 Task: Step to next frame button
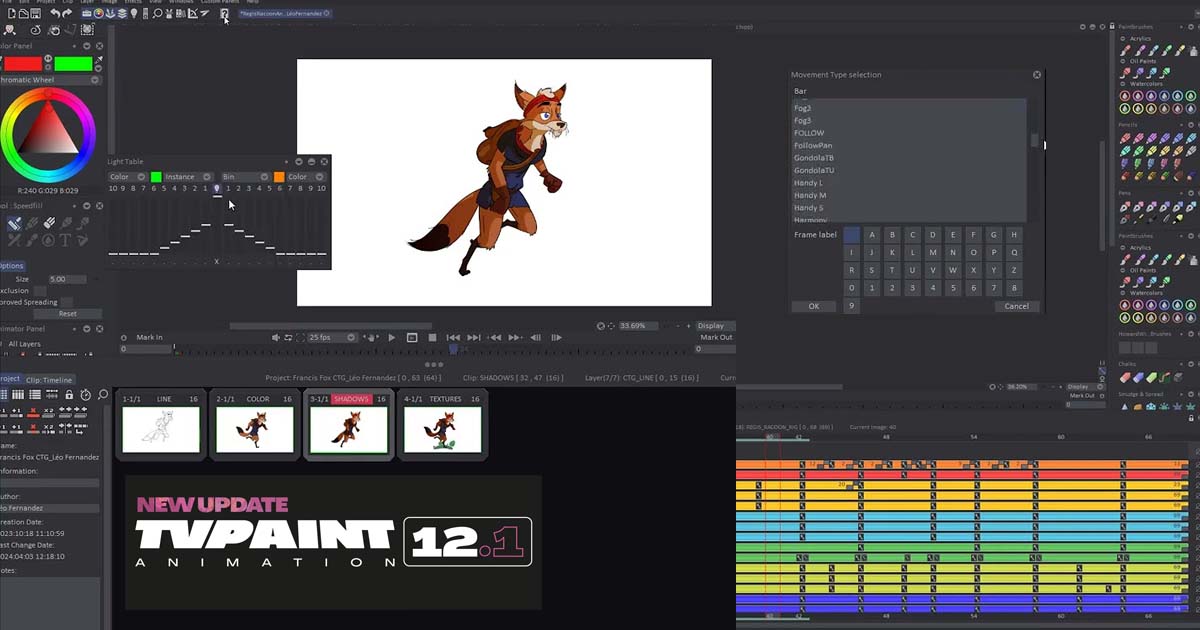click(556, 337)
